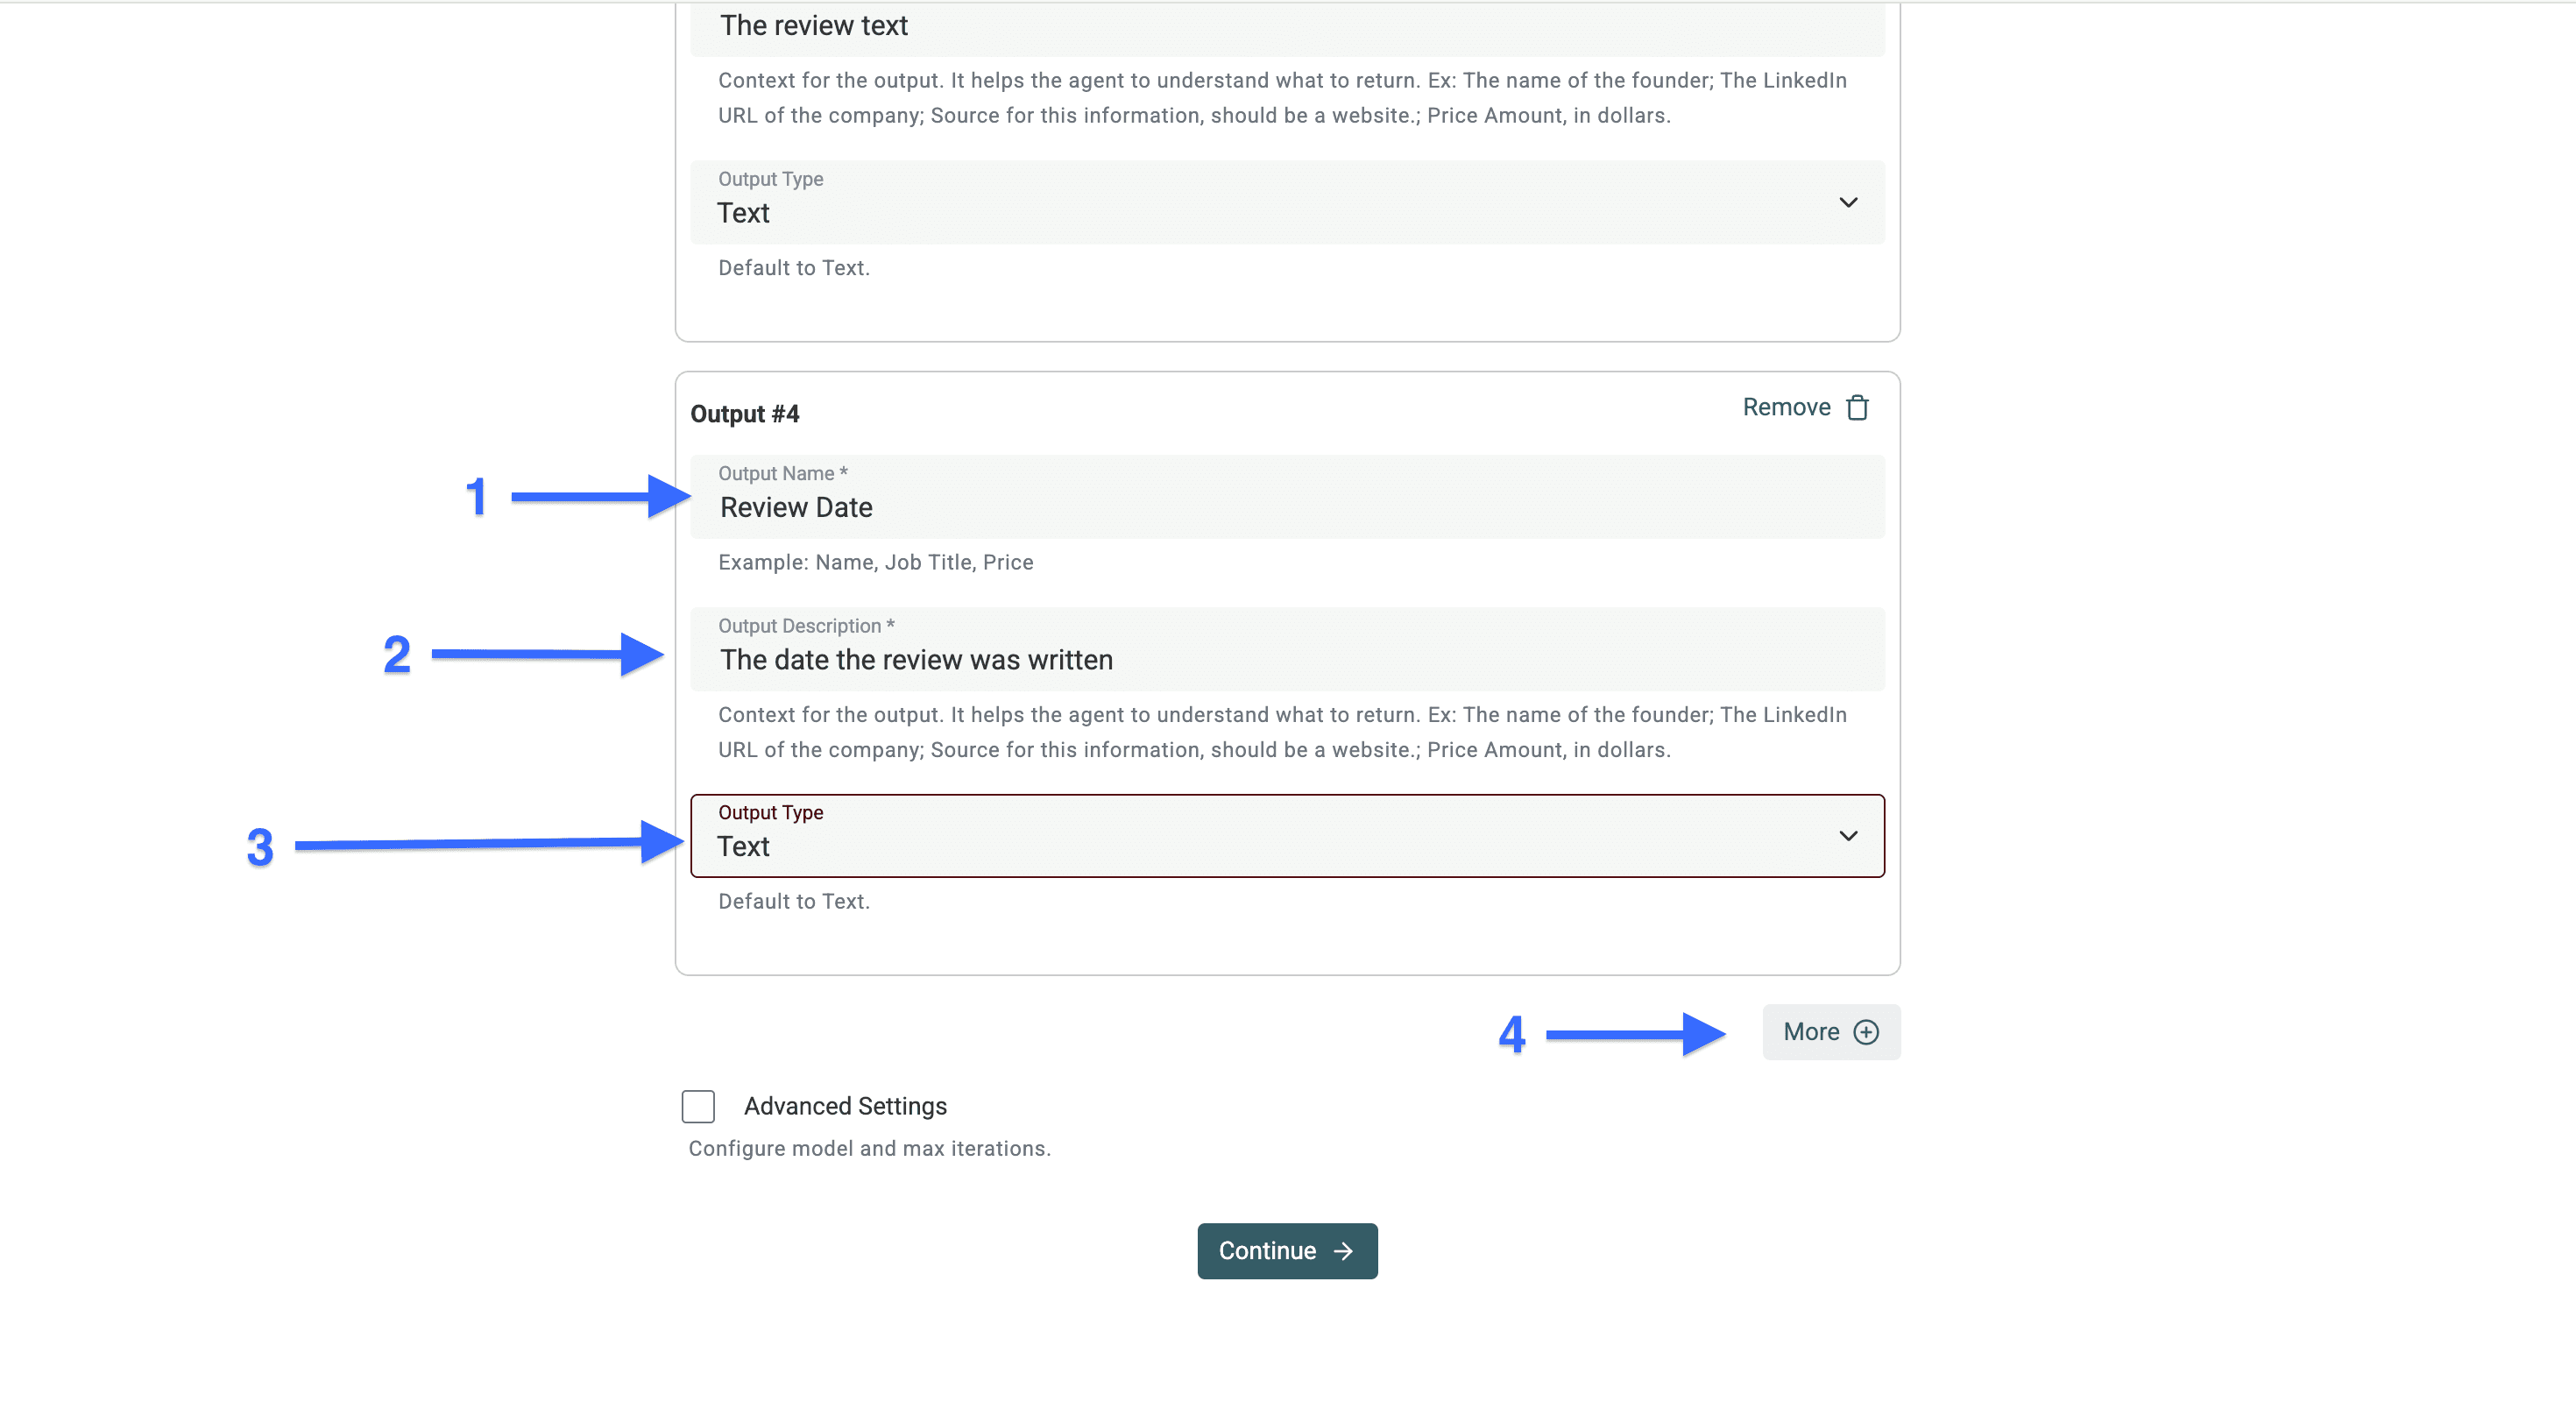Click the chevron in the upper Output Type

point(1848,202)
